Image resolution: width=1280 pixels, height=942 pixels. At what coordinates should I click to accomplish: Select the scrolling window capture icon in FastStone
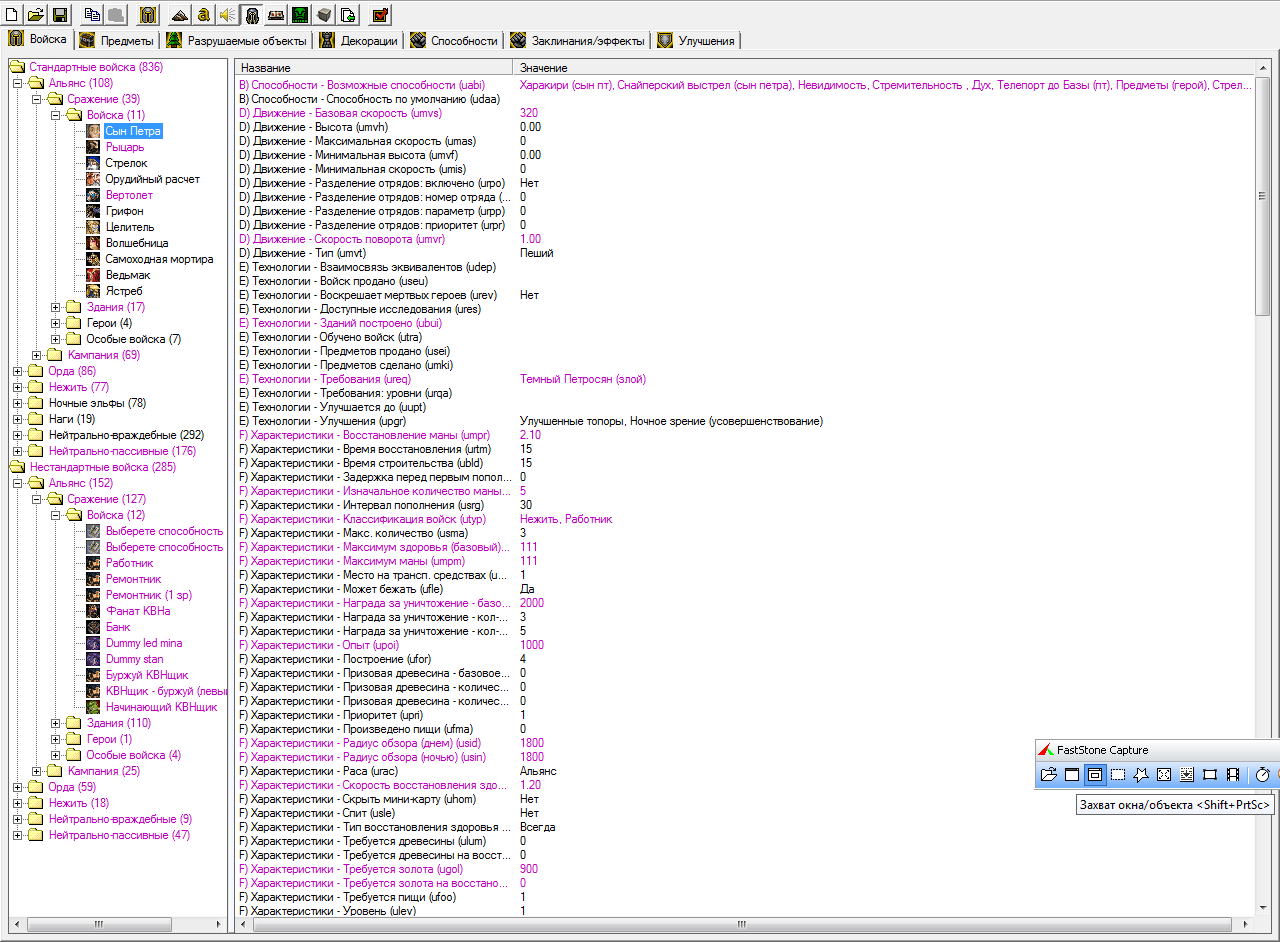coord(1187,774)
